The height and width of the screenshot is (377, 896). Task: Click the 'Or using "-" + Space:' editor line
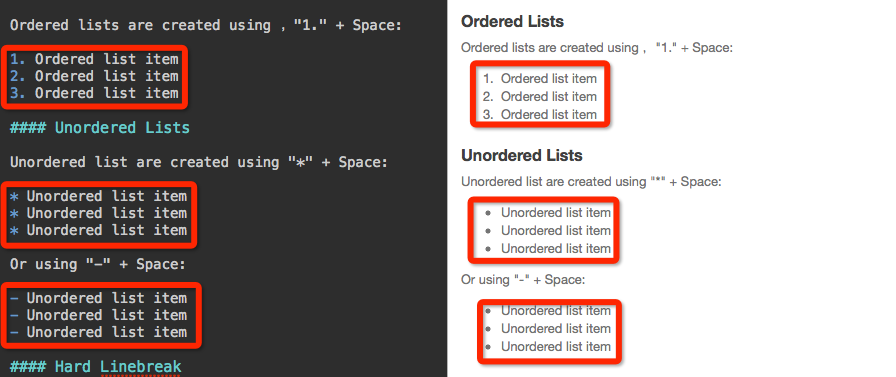98,264
